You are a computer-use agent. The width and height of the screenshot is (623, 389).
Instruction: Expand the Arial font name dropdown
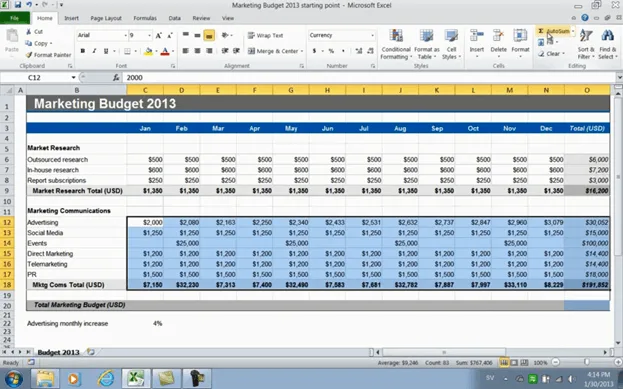click(126, 35)
